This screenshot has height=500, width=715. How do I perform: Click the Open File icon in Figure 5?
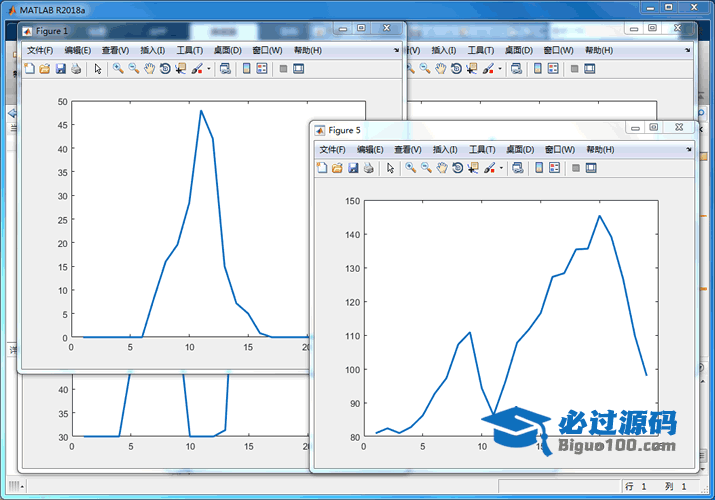coord(337,168)
